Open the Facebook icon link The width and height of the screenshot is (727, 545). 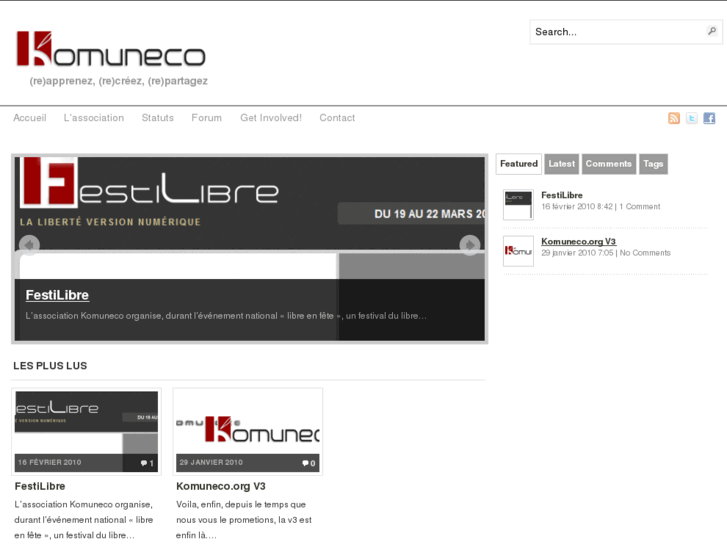(709, 118)
